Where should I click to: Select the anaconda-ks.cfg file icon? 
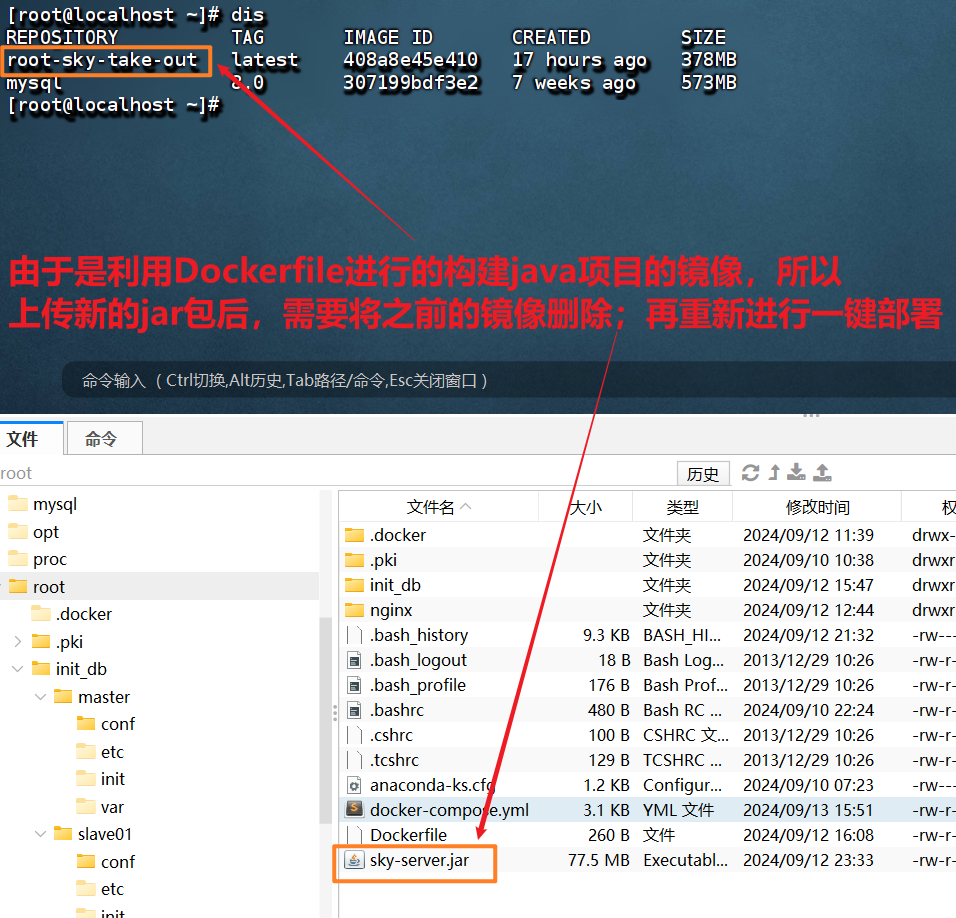354,785
